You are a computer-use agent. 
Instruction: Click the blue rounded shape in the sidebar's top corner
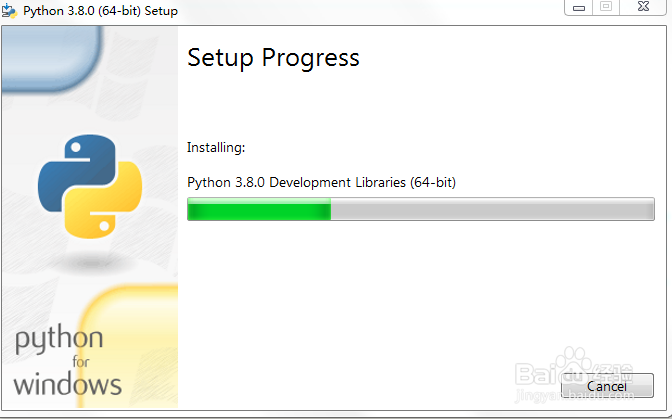51,58
